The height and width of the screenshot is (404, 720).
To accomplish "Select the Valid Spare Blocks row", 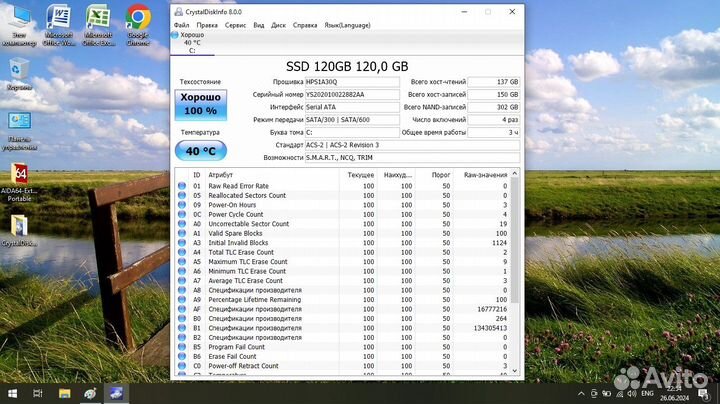I will click(x=343, y=233).
